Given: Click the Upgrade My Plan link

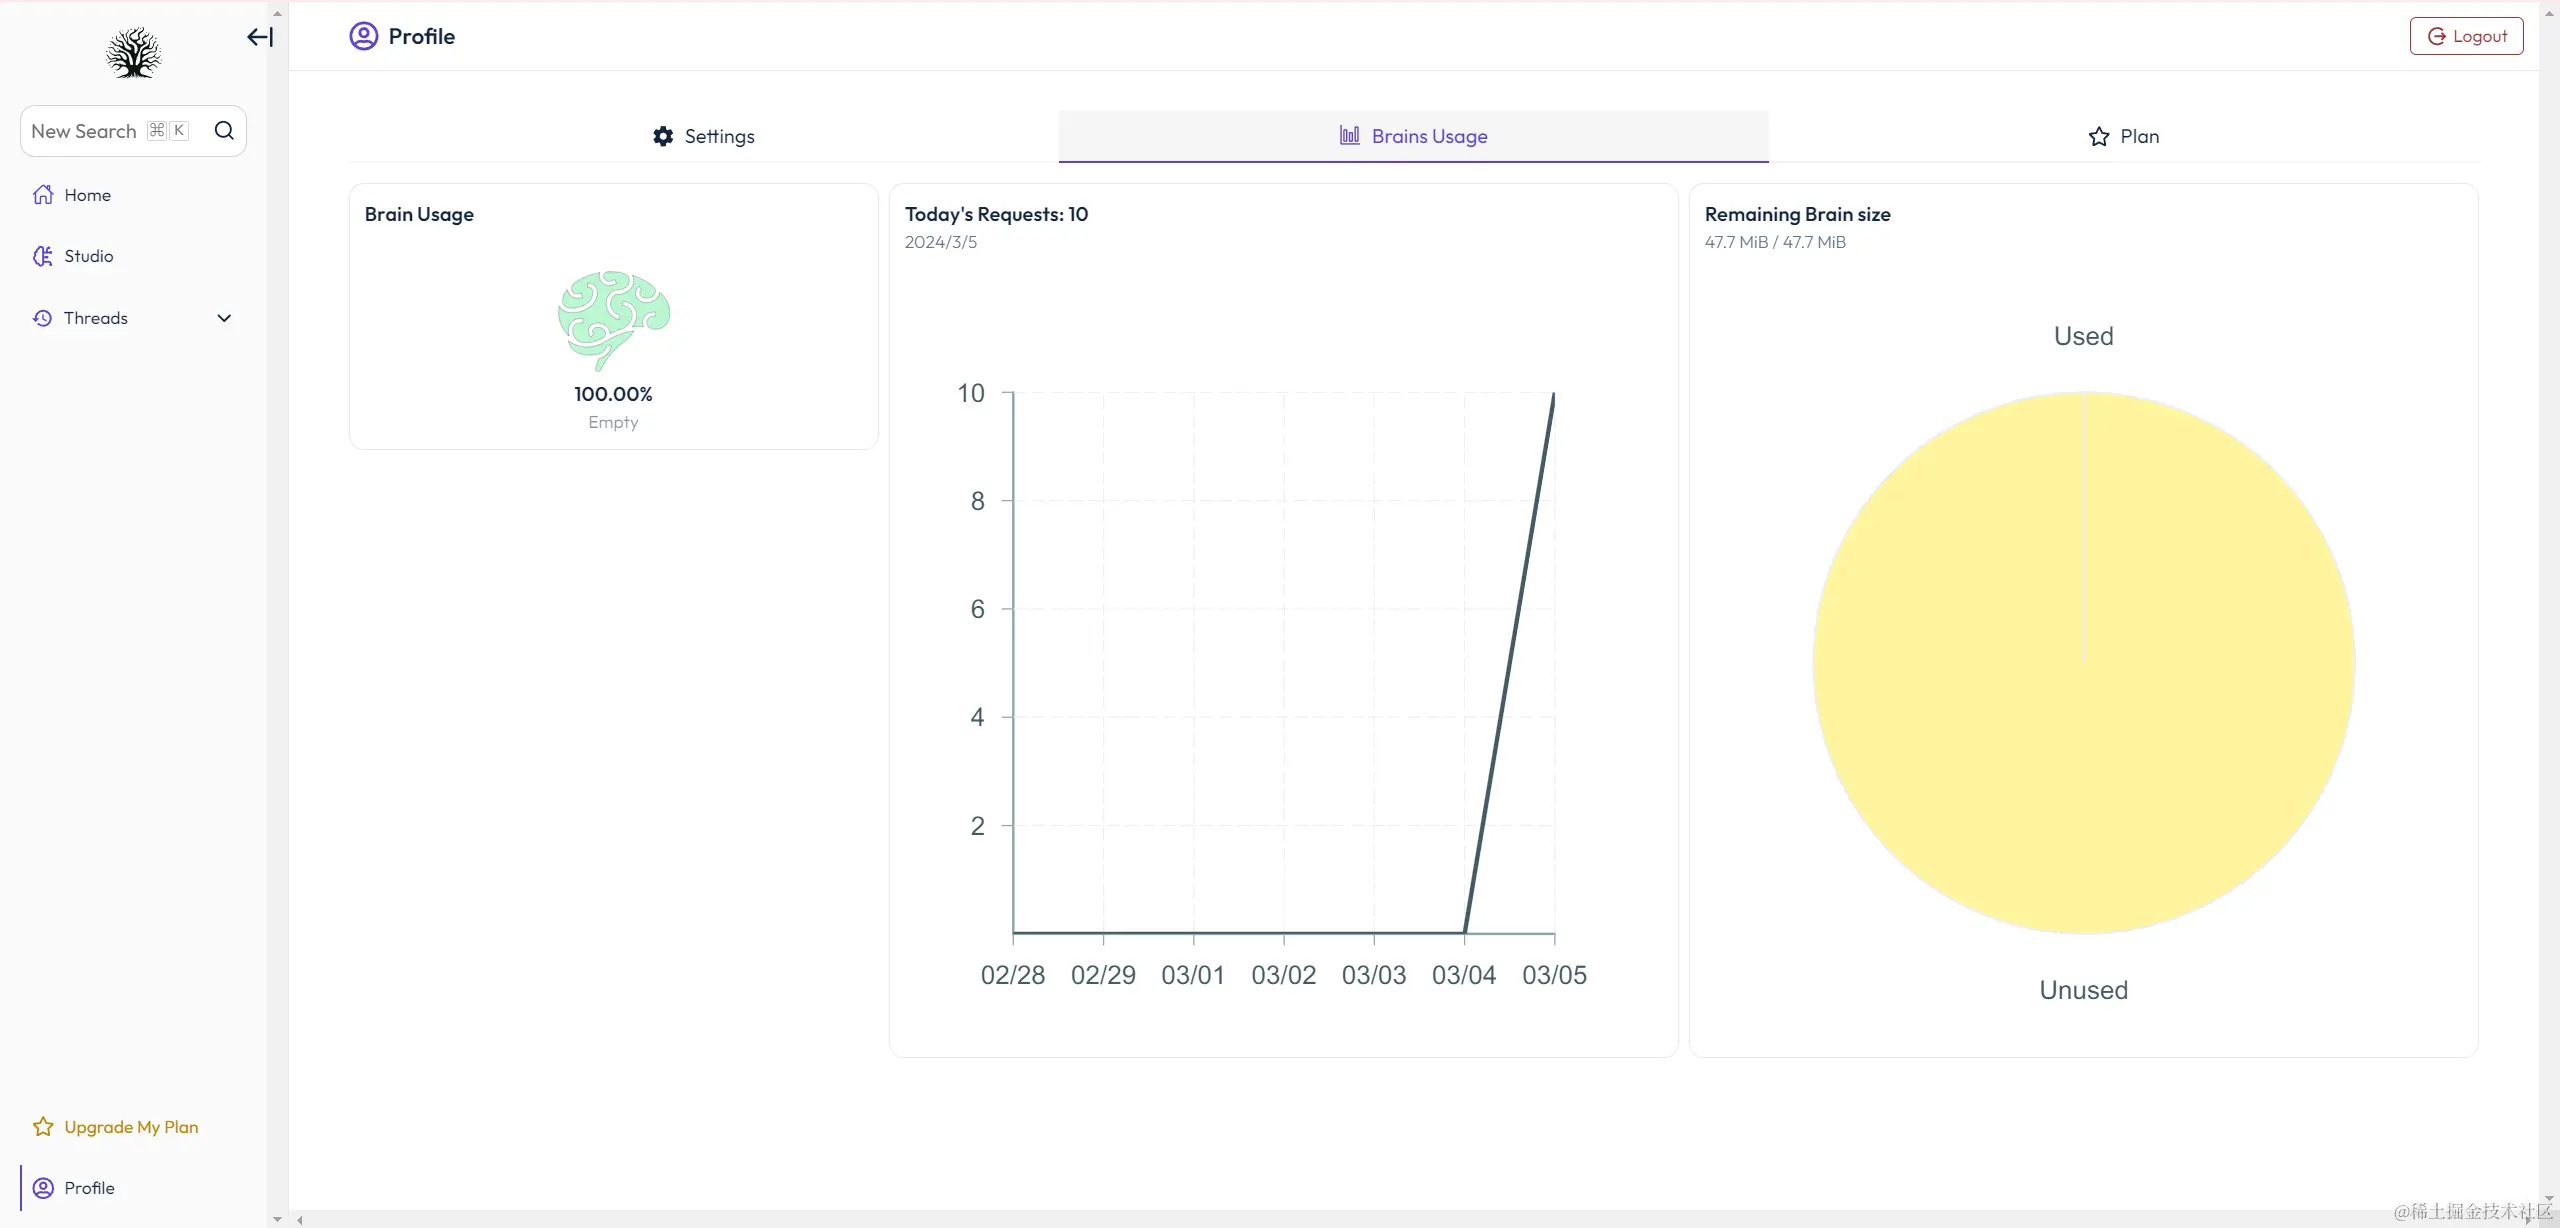Looking at the screenshot, I should click(x=131, y=1127).
